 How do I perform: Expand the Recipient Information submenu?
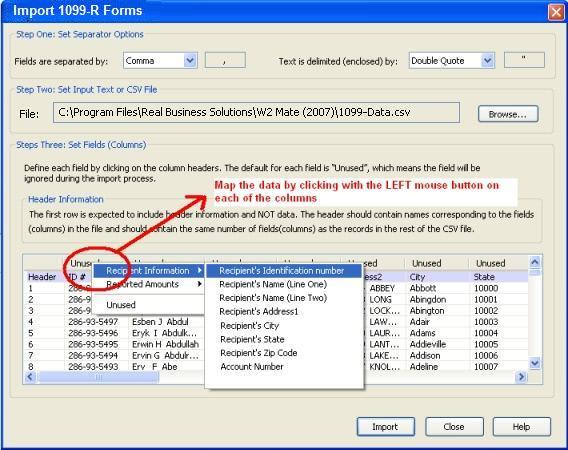pyautogui.click(x=150, y=271)
